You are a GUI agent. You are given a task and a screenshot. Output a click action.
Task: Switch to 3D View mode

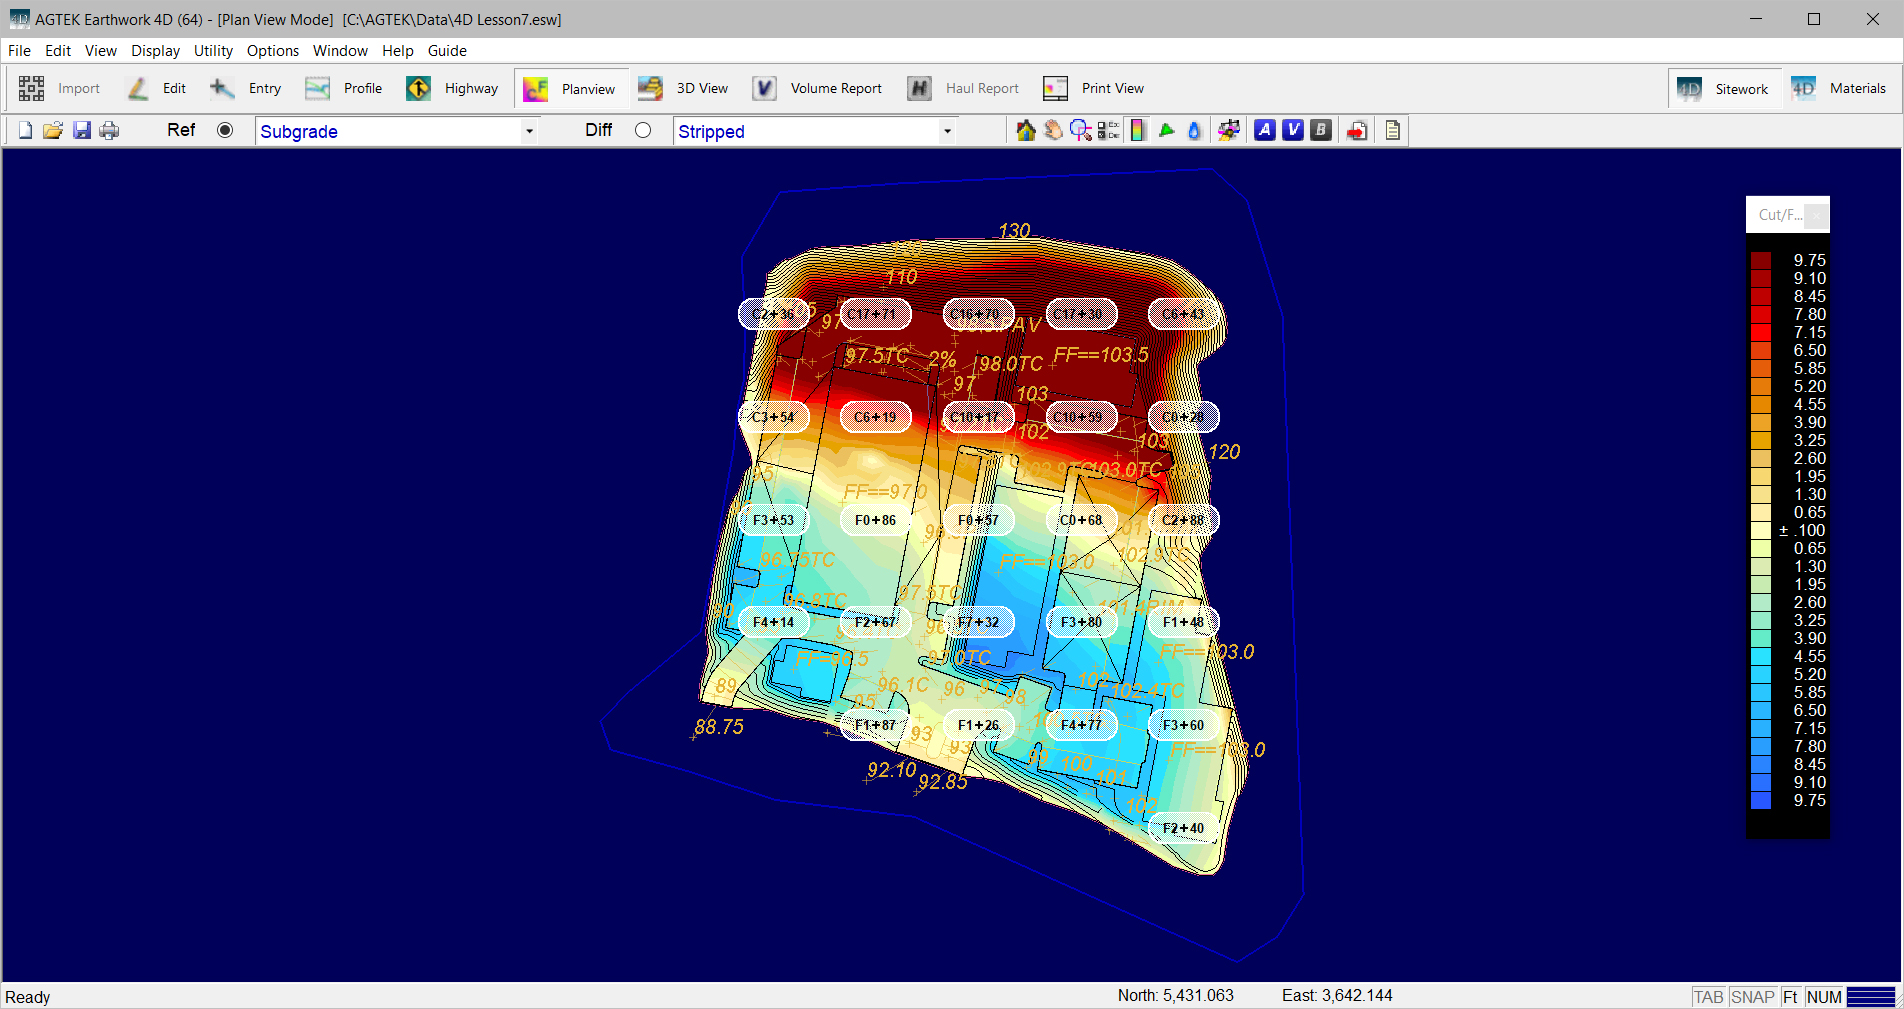click(x=684, y=89)
